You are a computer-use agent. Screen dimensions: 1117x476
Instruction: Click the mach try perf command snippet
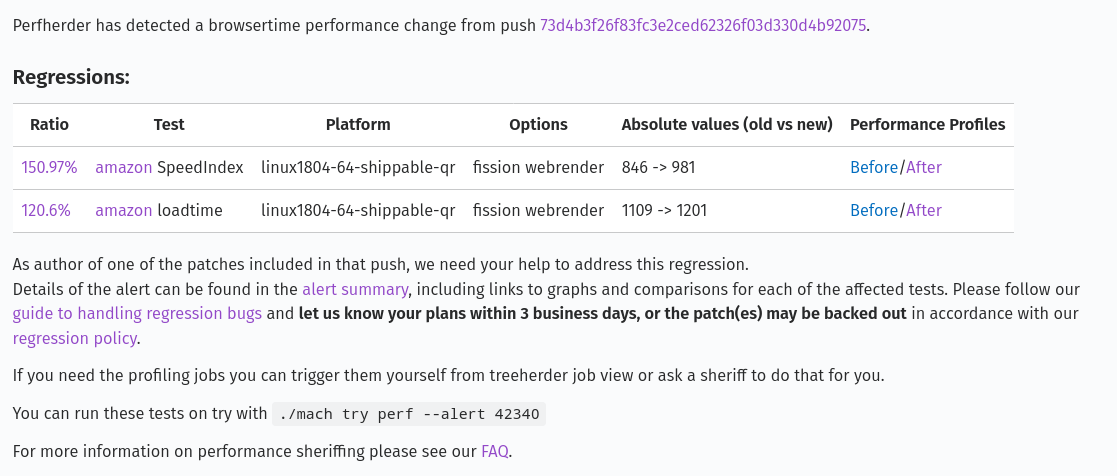pos(409,414)
